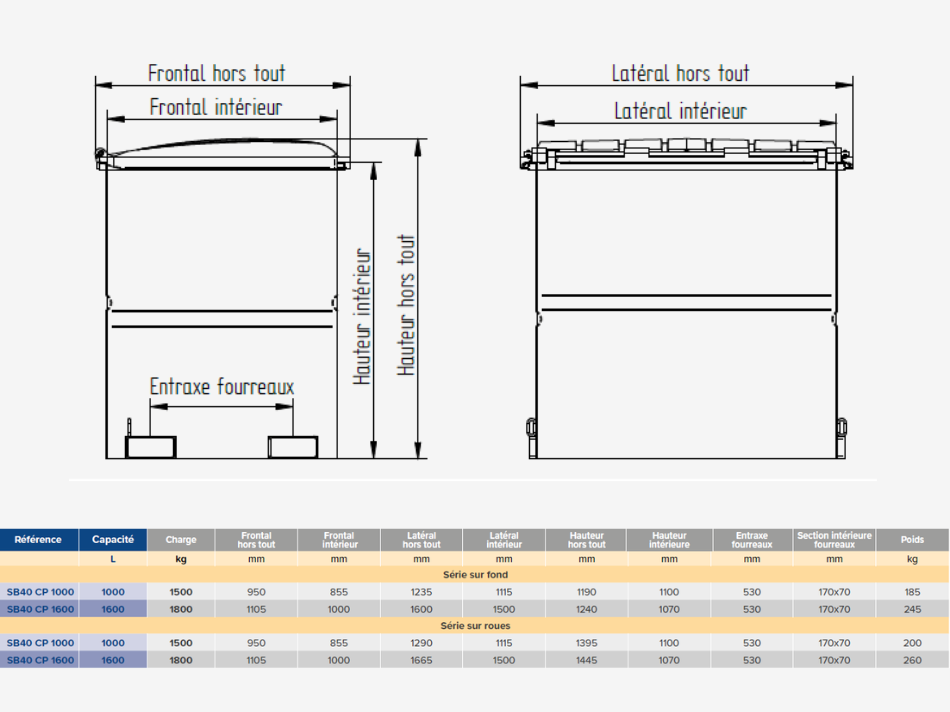Select the Série sur roues section row
This screenshot has height=712, width=950.
475,626
